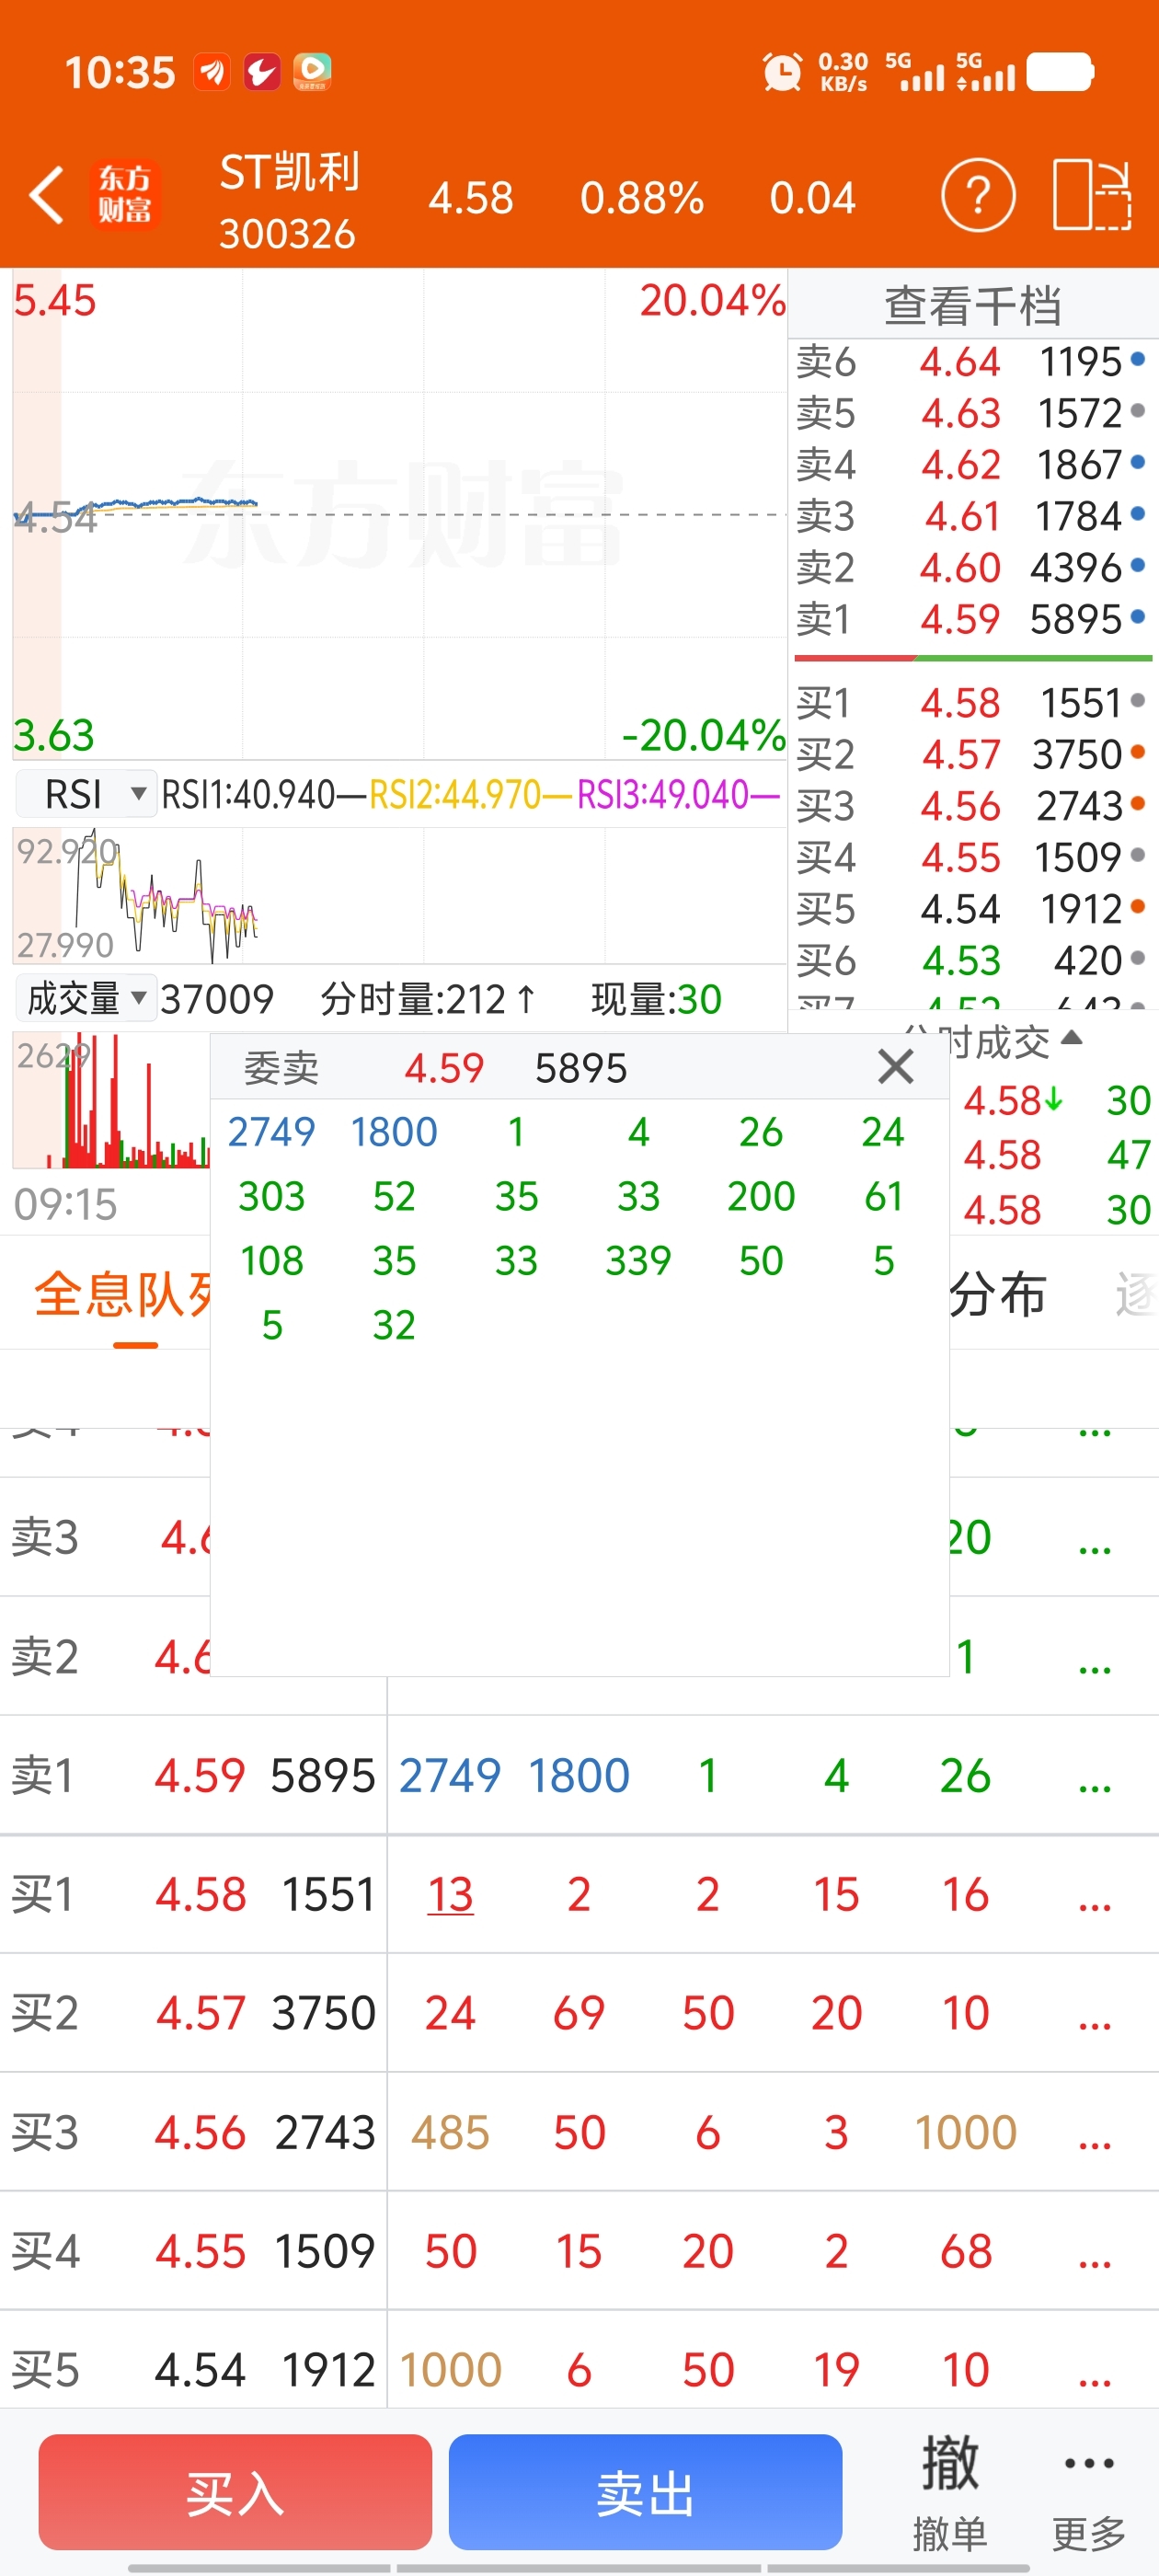Image resolution: width=1159 pixels, height=2576 pixels.
Task: Tap underlined order 13 in 买1 queue
Action: pos(450,1895)
